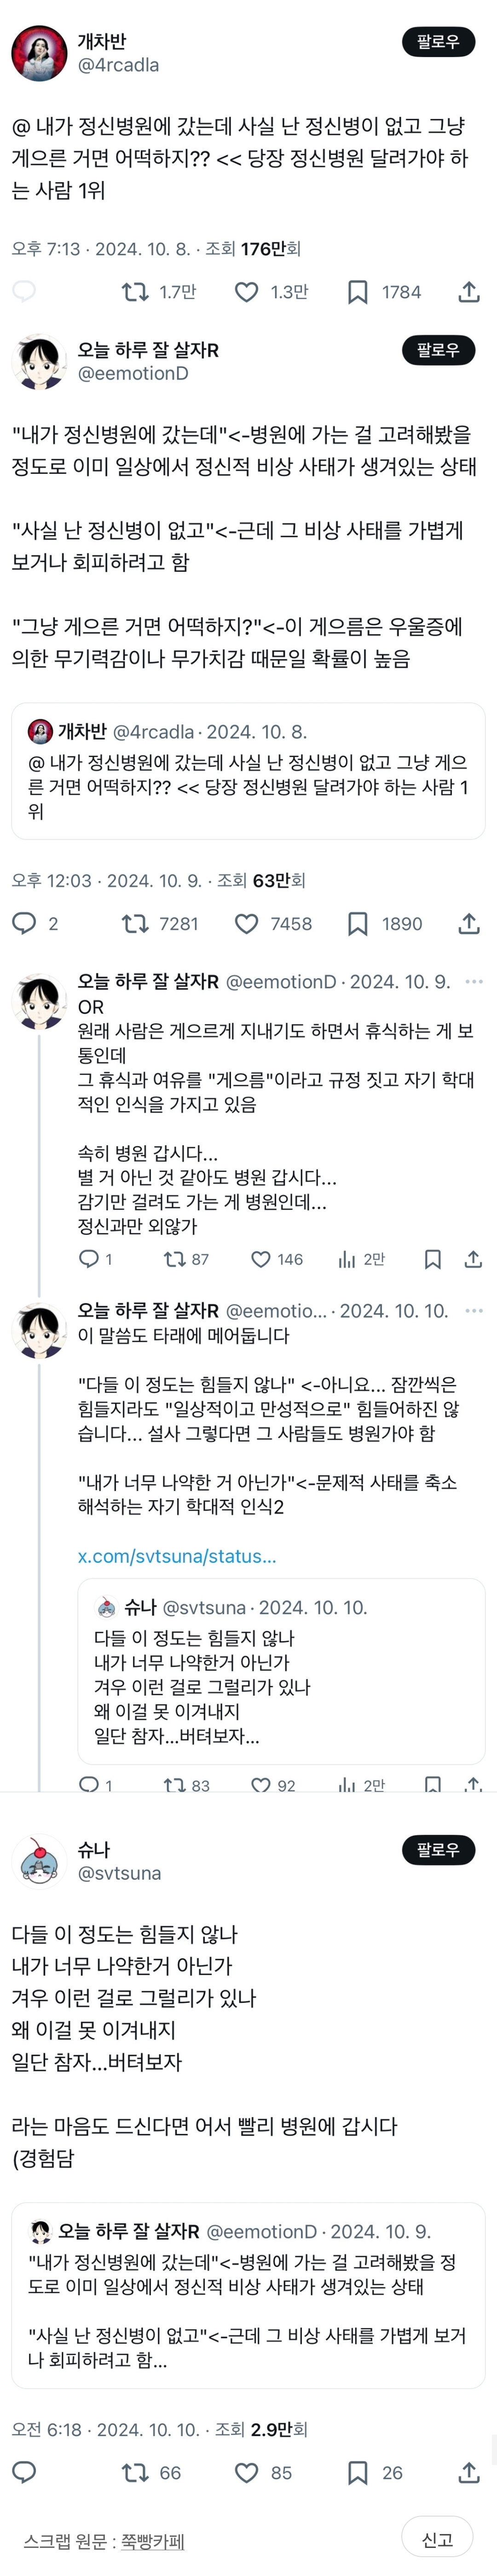Like the 슈나 tweet showing 85 likes

(246, 2473)
